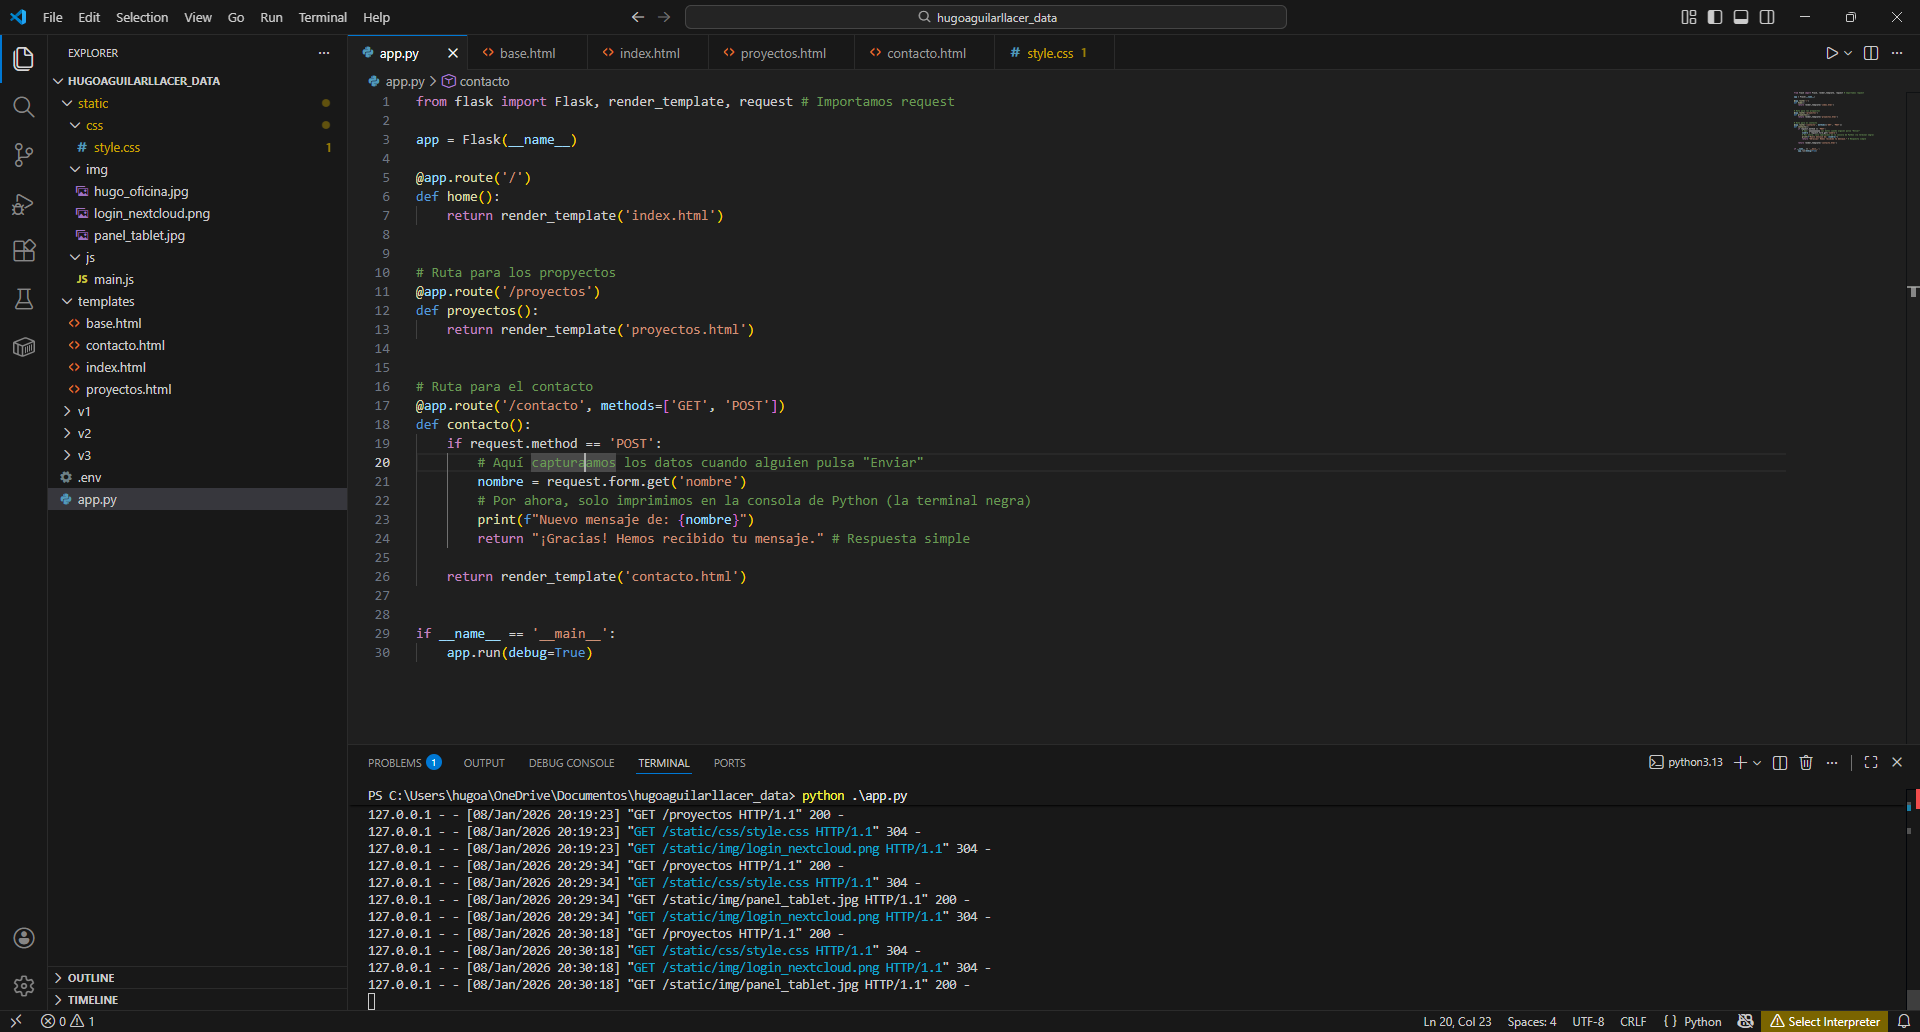Expand the v1 folder
The image size is (1920, 1032).
[84, 412]
